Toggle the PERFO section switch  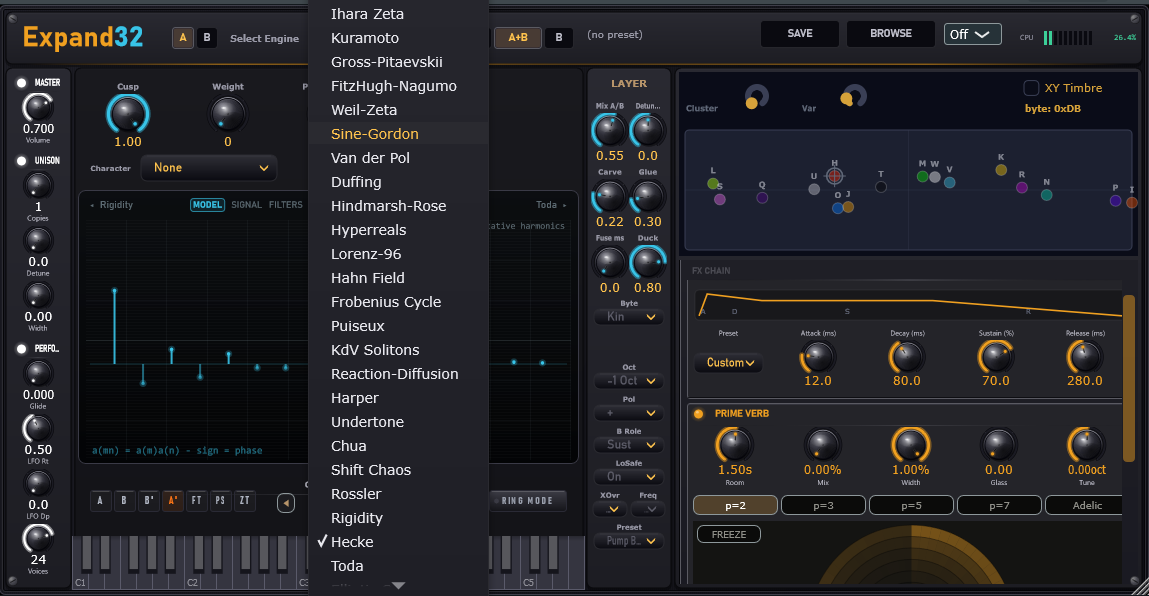21,349
